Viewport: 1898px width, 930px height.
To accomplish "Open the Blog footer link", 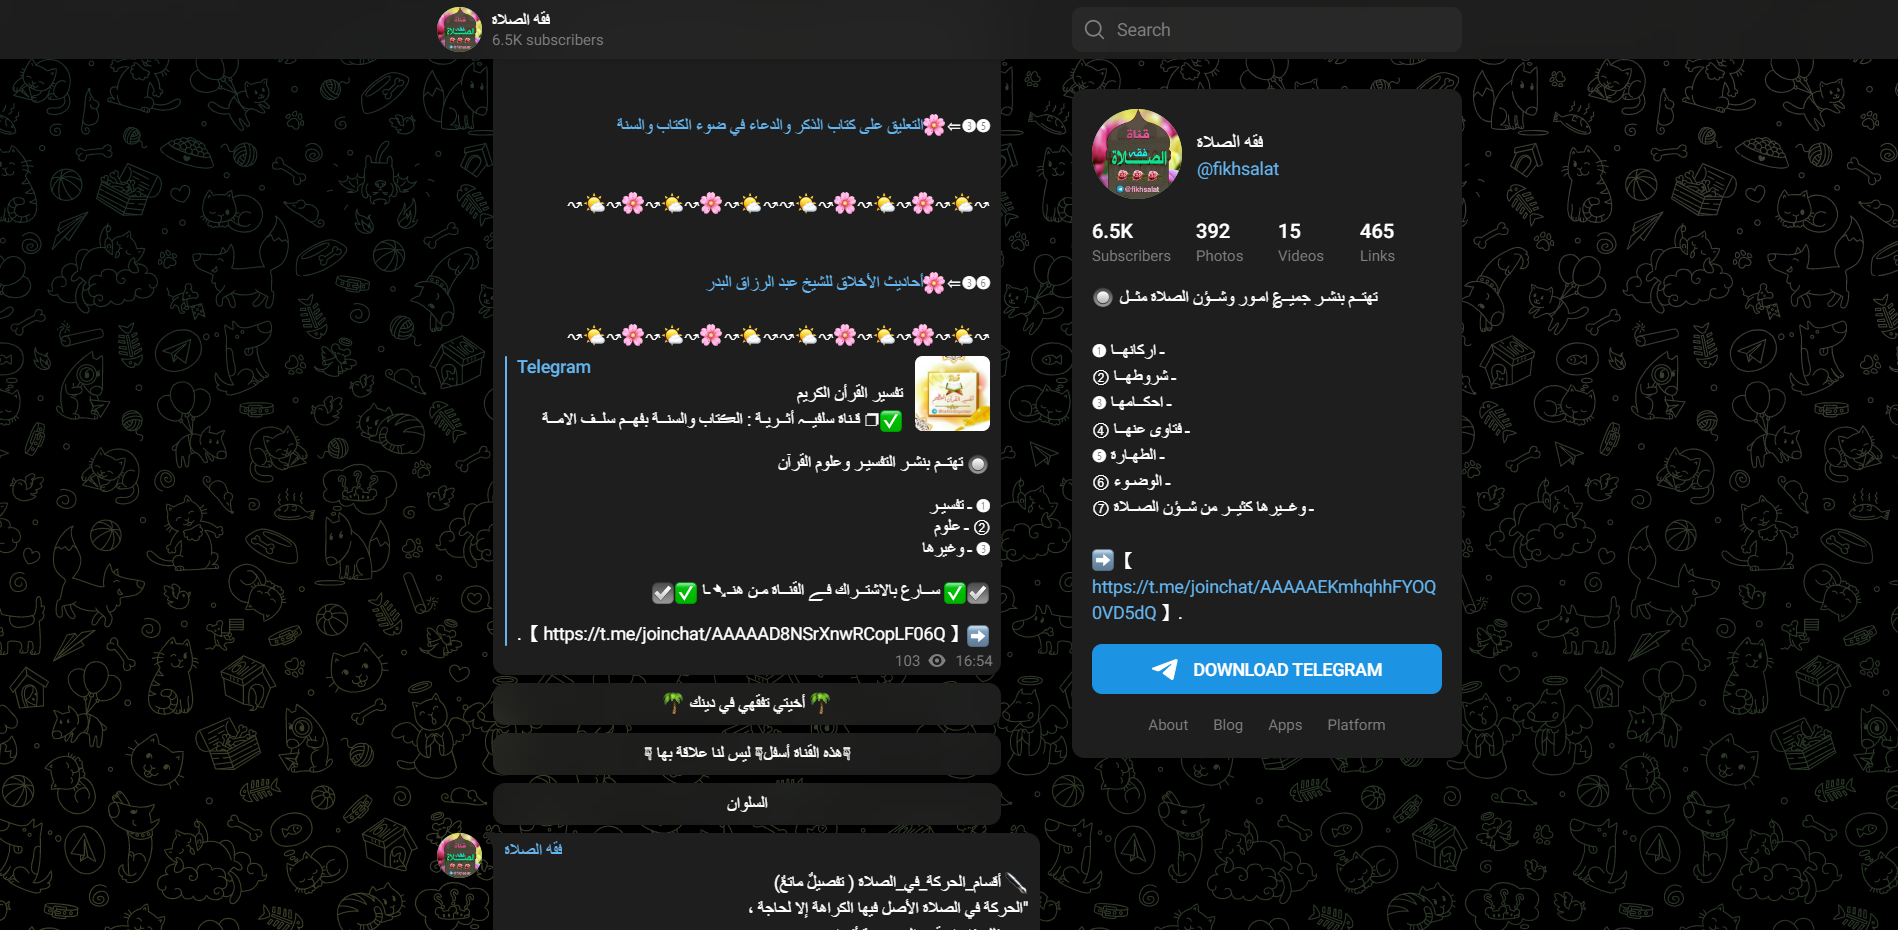I will tap(1228, 725).
